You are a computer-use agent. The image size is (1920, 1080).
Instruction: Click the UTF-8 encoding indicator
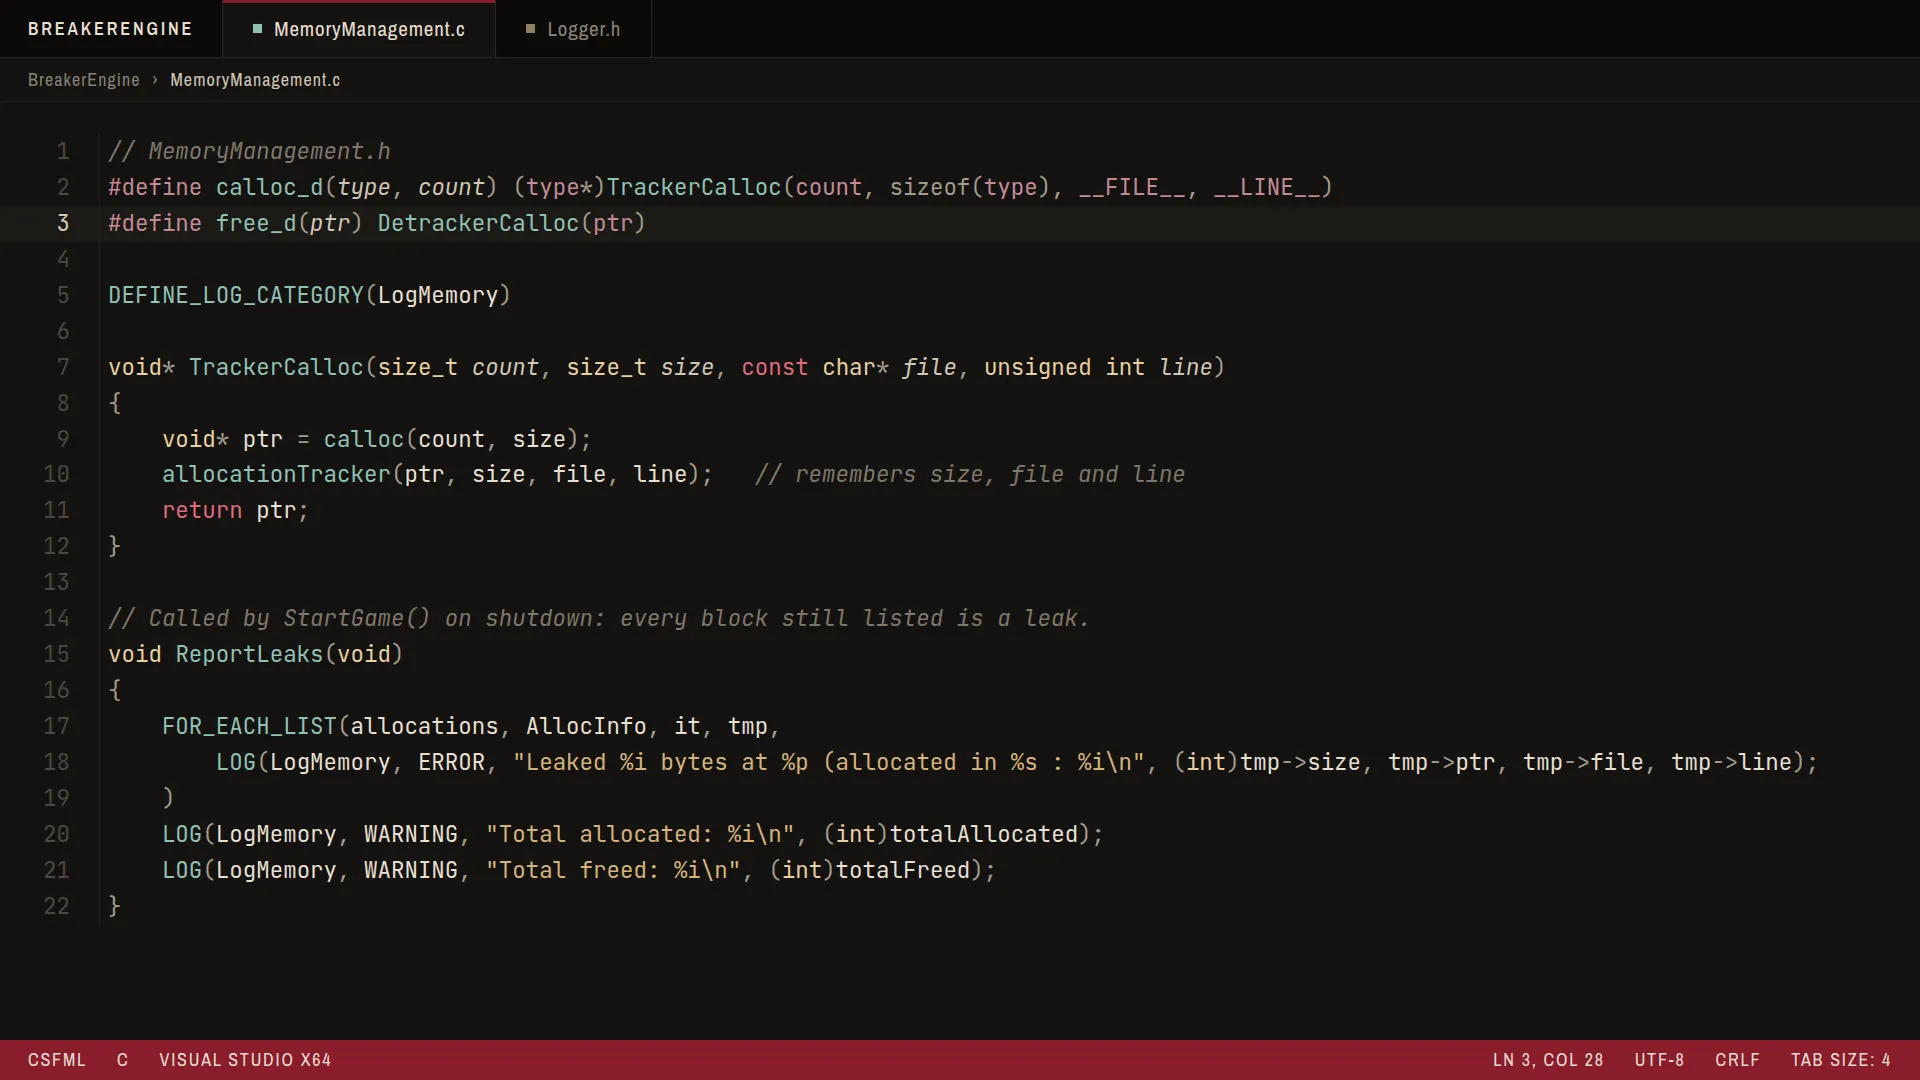pyautogui.click(x=1659, y=1060)
